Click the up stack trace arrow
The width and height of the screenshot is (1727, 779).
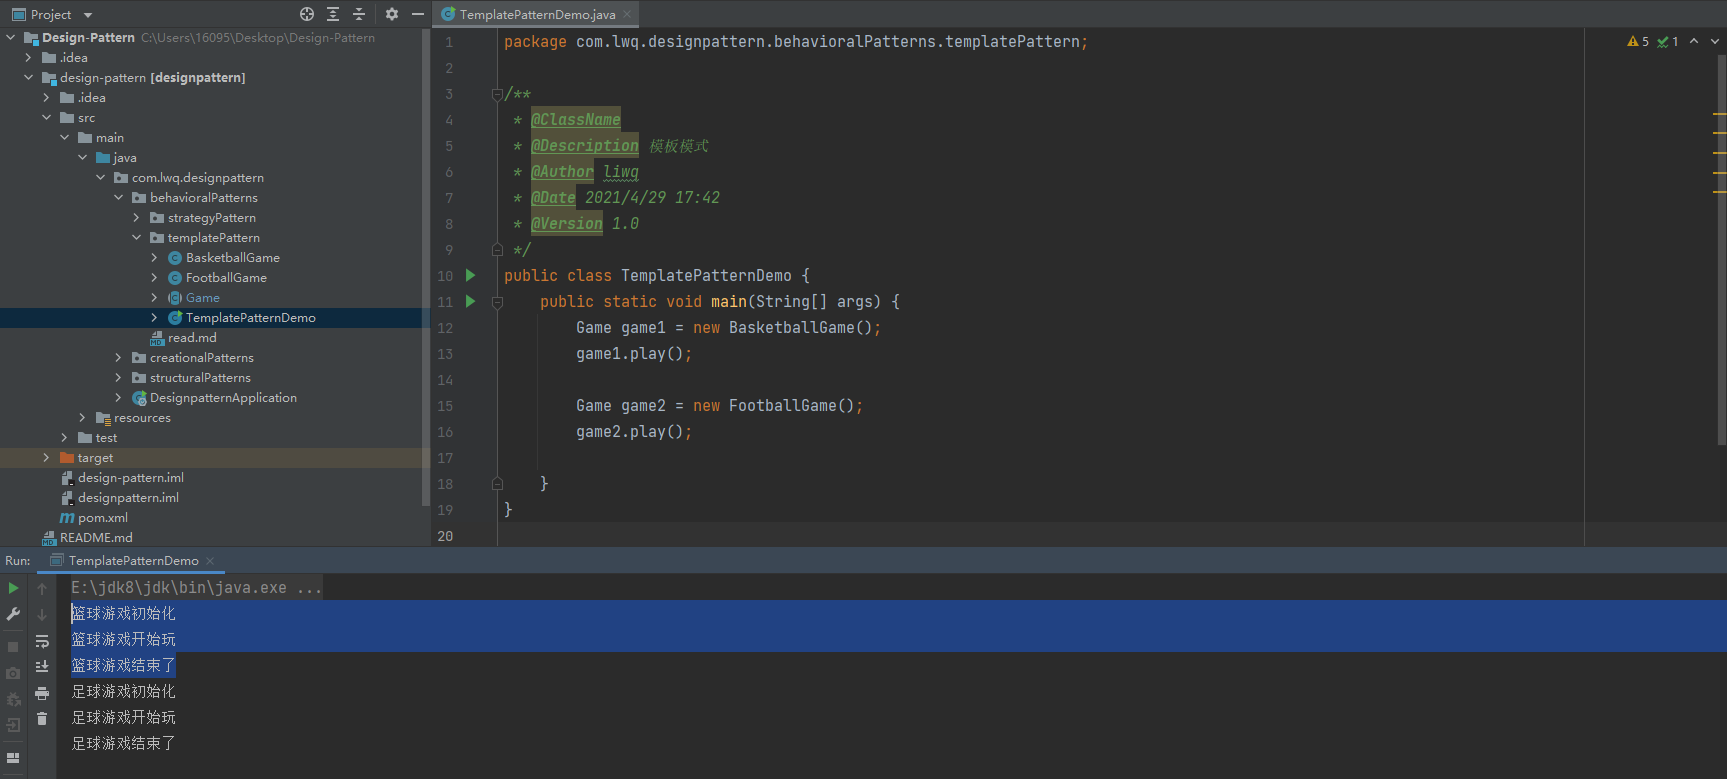click(x=42, y=589)
